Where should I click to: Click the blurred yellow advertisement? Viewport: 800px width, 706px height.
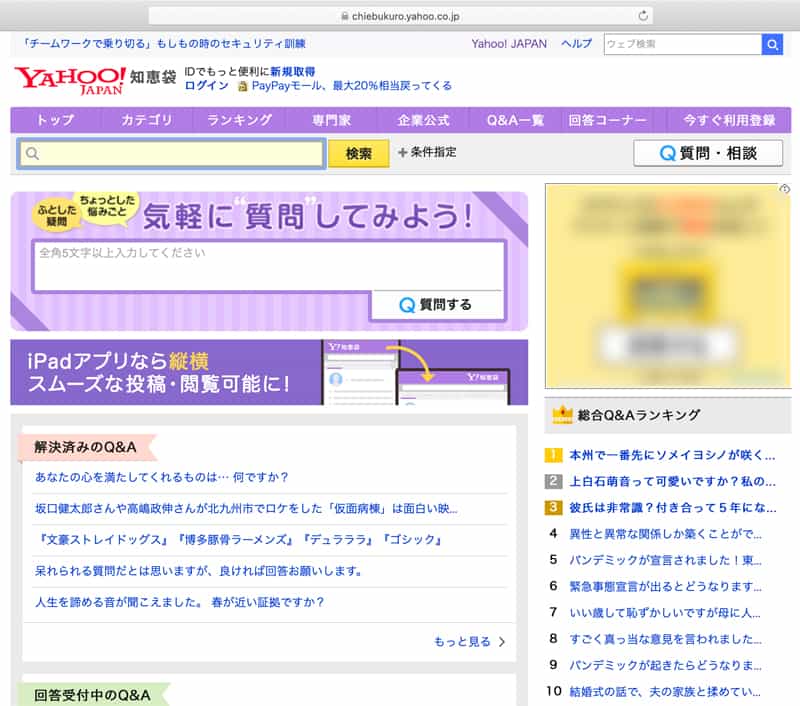click(667, 286)
